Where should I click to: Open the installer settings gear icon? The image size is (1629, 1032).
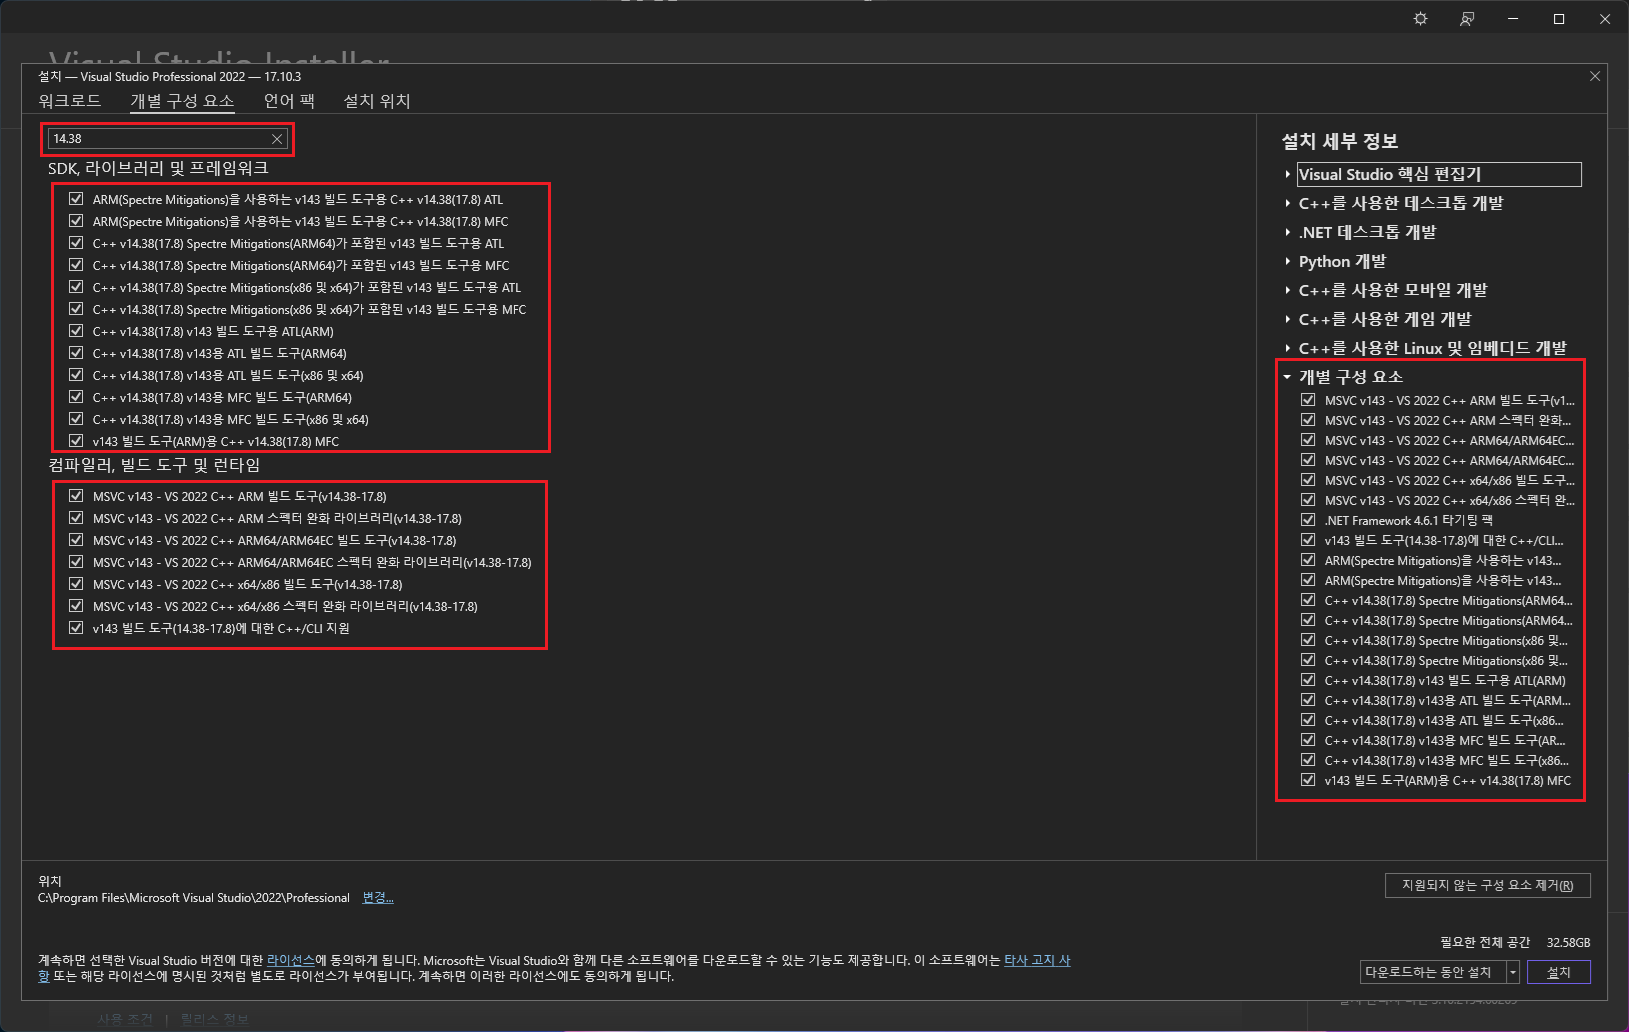click(x=1420, y=19)
